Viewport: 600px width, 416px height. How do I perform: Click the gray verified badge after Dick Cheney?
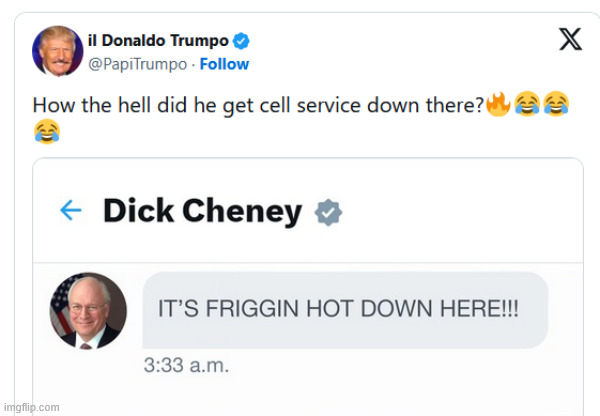point(327,211)
